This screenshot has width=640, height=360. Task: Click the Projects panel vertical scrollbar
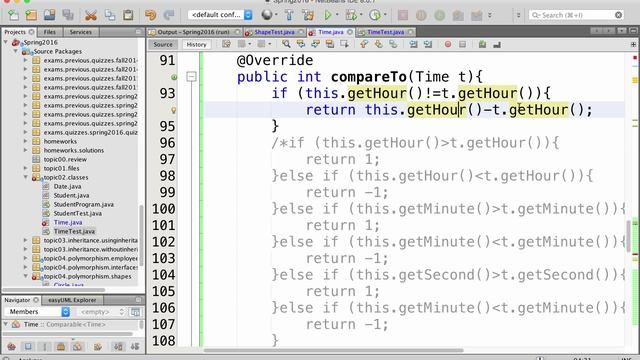pos(141,235)
